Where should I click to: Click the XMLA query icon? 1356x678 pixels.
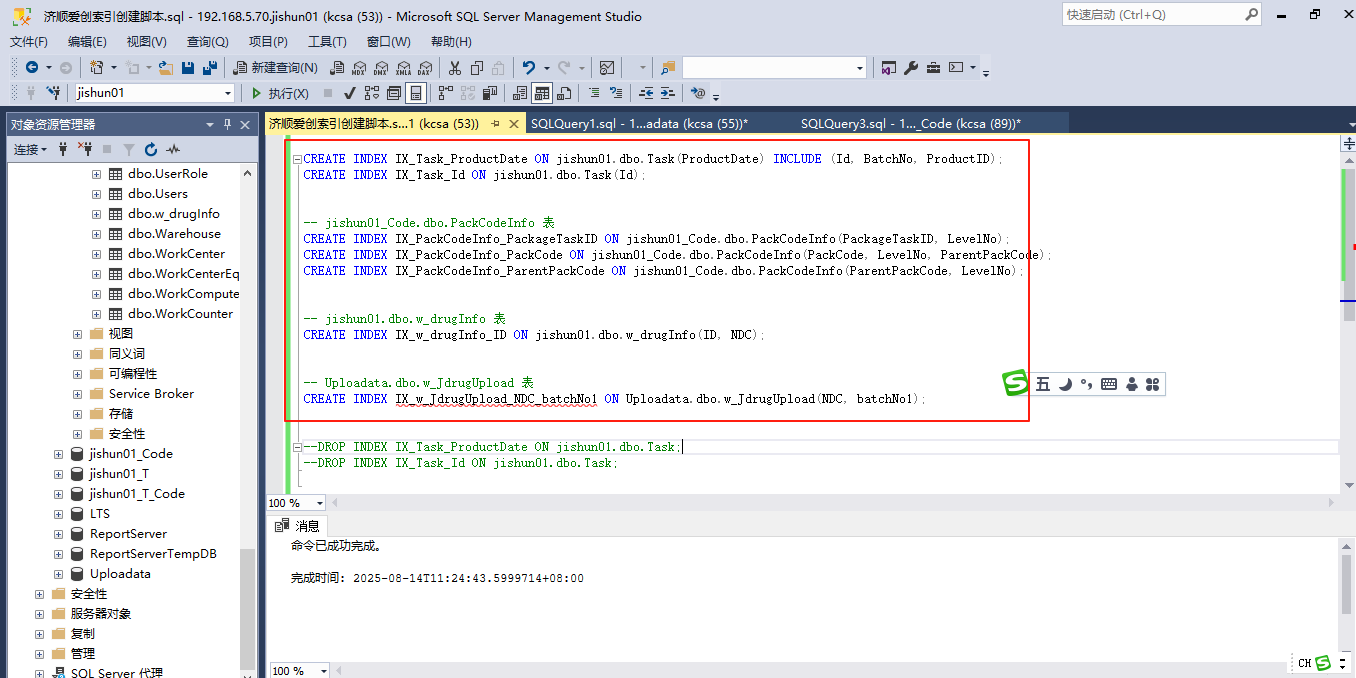402,67
